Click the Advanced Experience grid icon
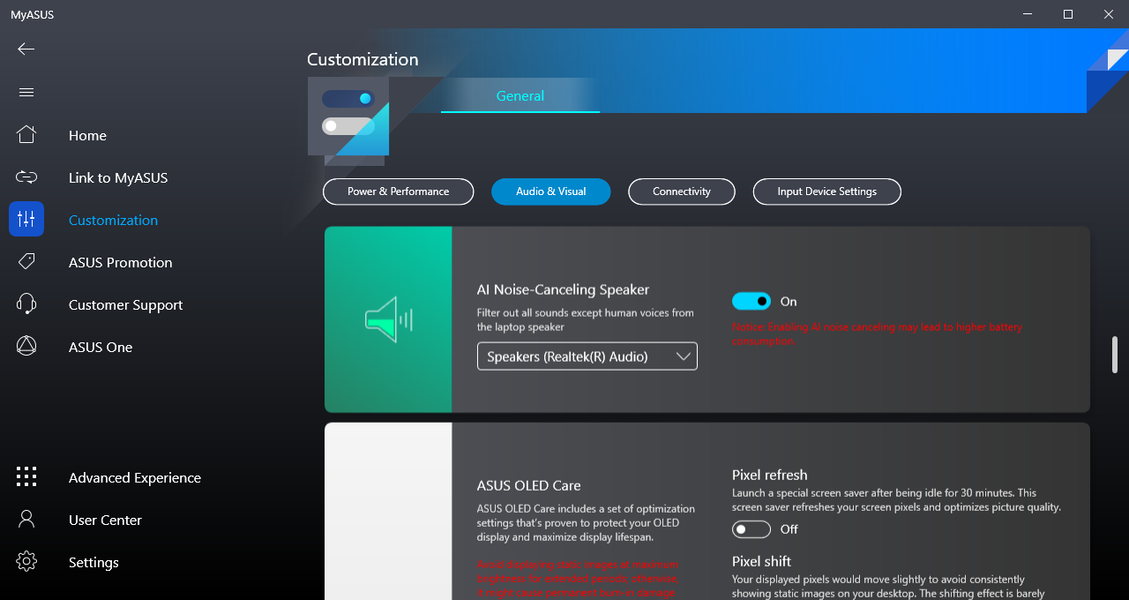1129x600 pixels. click(x=26, y=477)
